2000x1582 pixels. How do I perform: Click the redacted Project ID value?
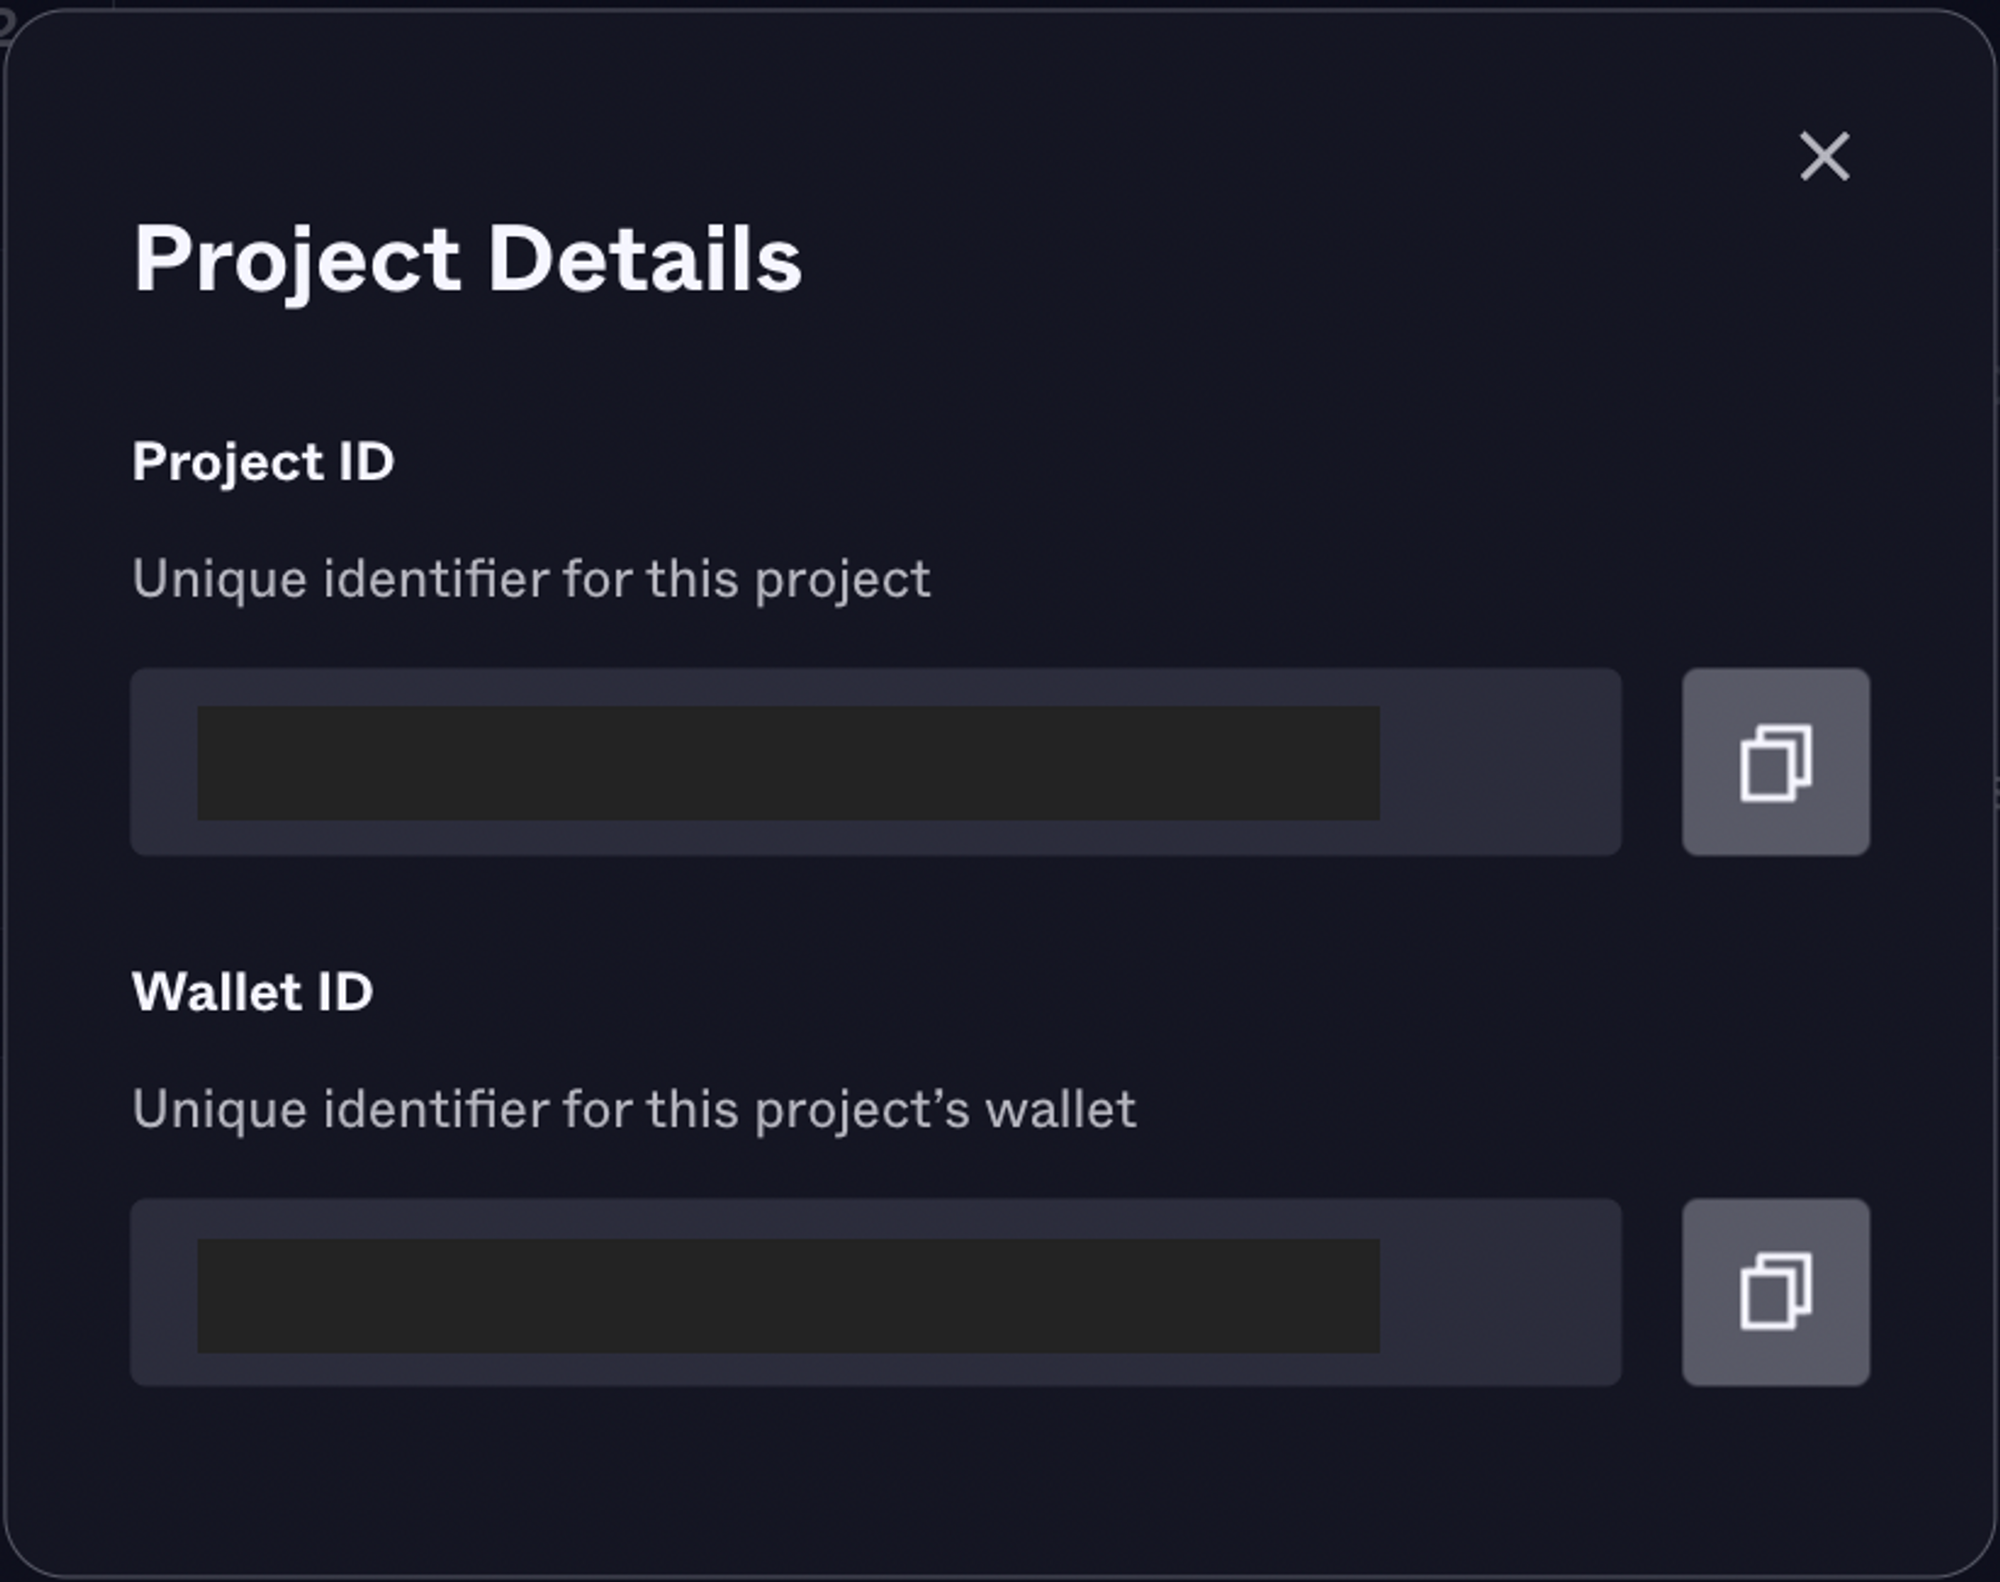coord(788,763)
